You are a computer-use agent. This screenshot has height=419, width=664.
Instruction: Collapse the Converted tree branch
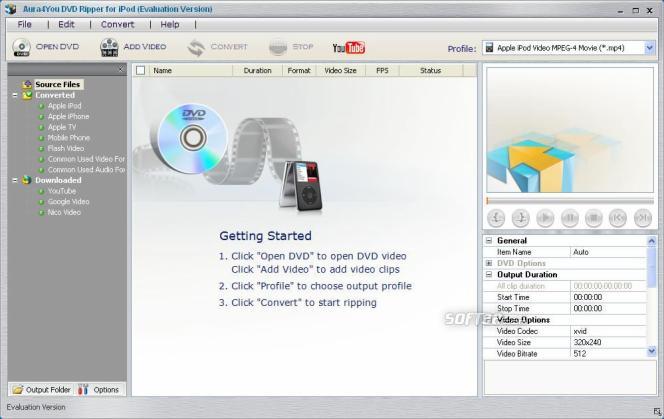[x=15, y=95]
